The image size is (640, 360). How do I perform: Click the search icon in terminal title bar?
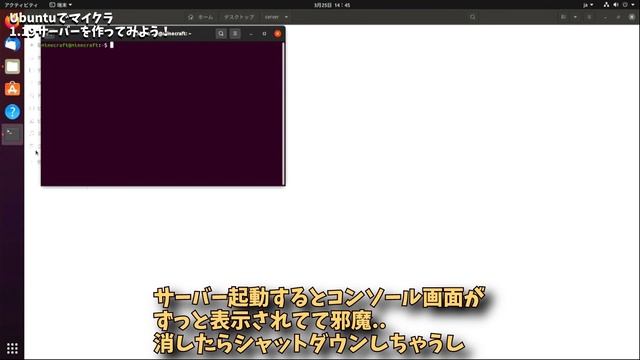221,34
